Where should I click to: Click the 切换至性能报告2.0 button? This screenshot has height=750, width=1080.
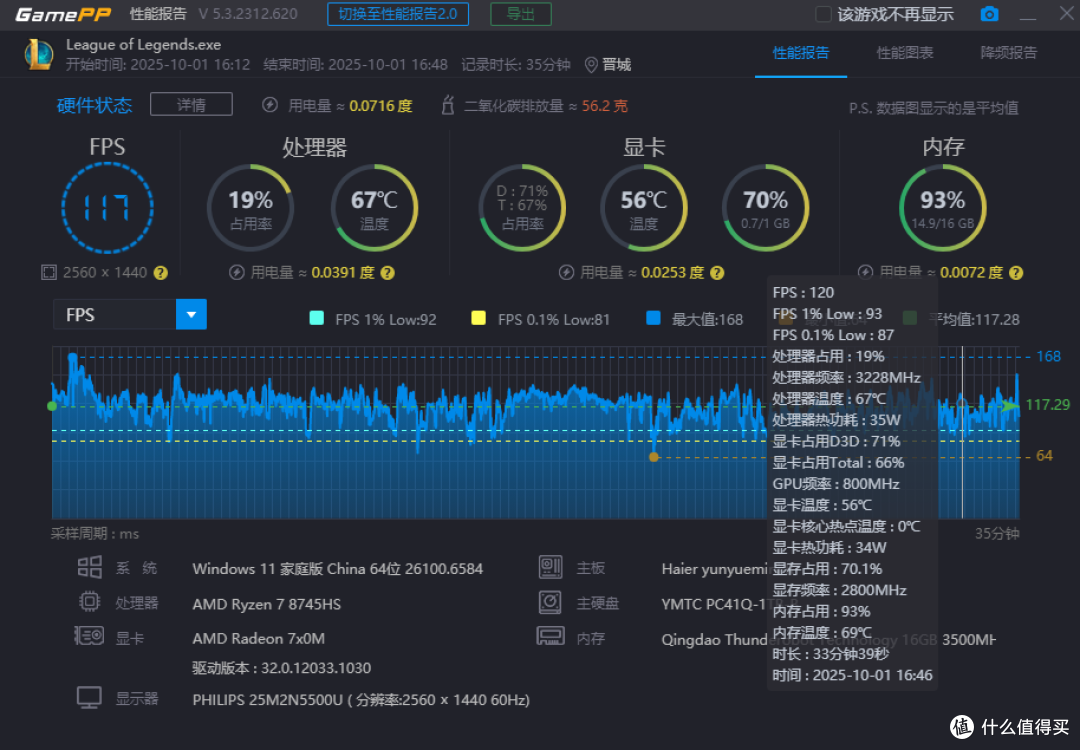coord(398,14)
